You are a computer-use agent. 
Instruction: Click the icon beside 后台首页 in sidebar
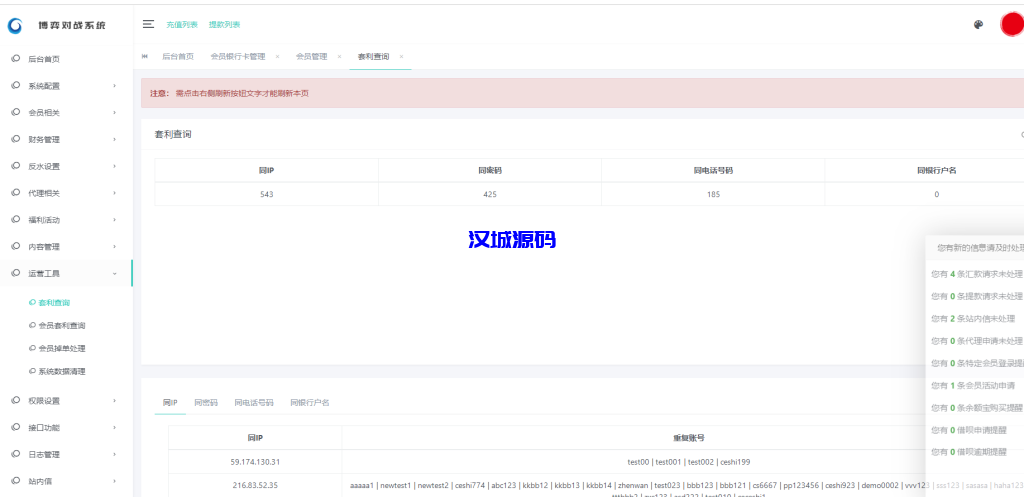(x=16, y=59)
